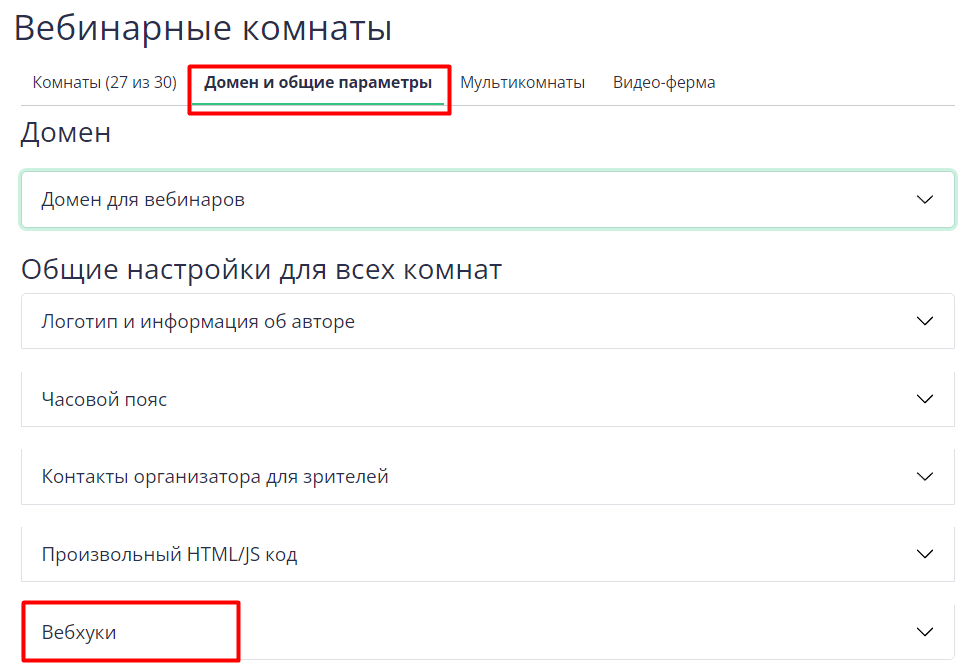Screen dimensions: 969x671
Task: Click Общие настройки для всех комнат heading
Action: 261,270
